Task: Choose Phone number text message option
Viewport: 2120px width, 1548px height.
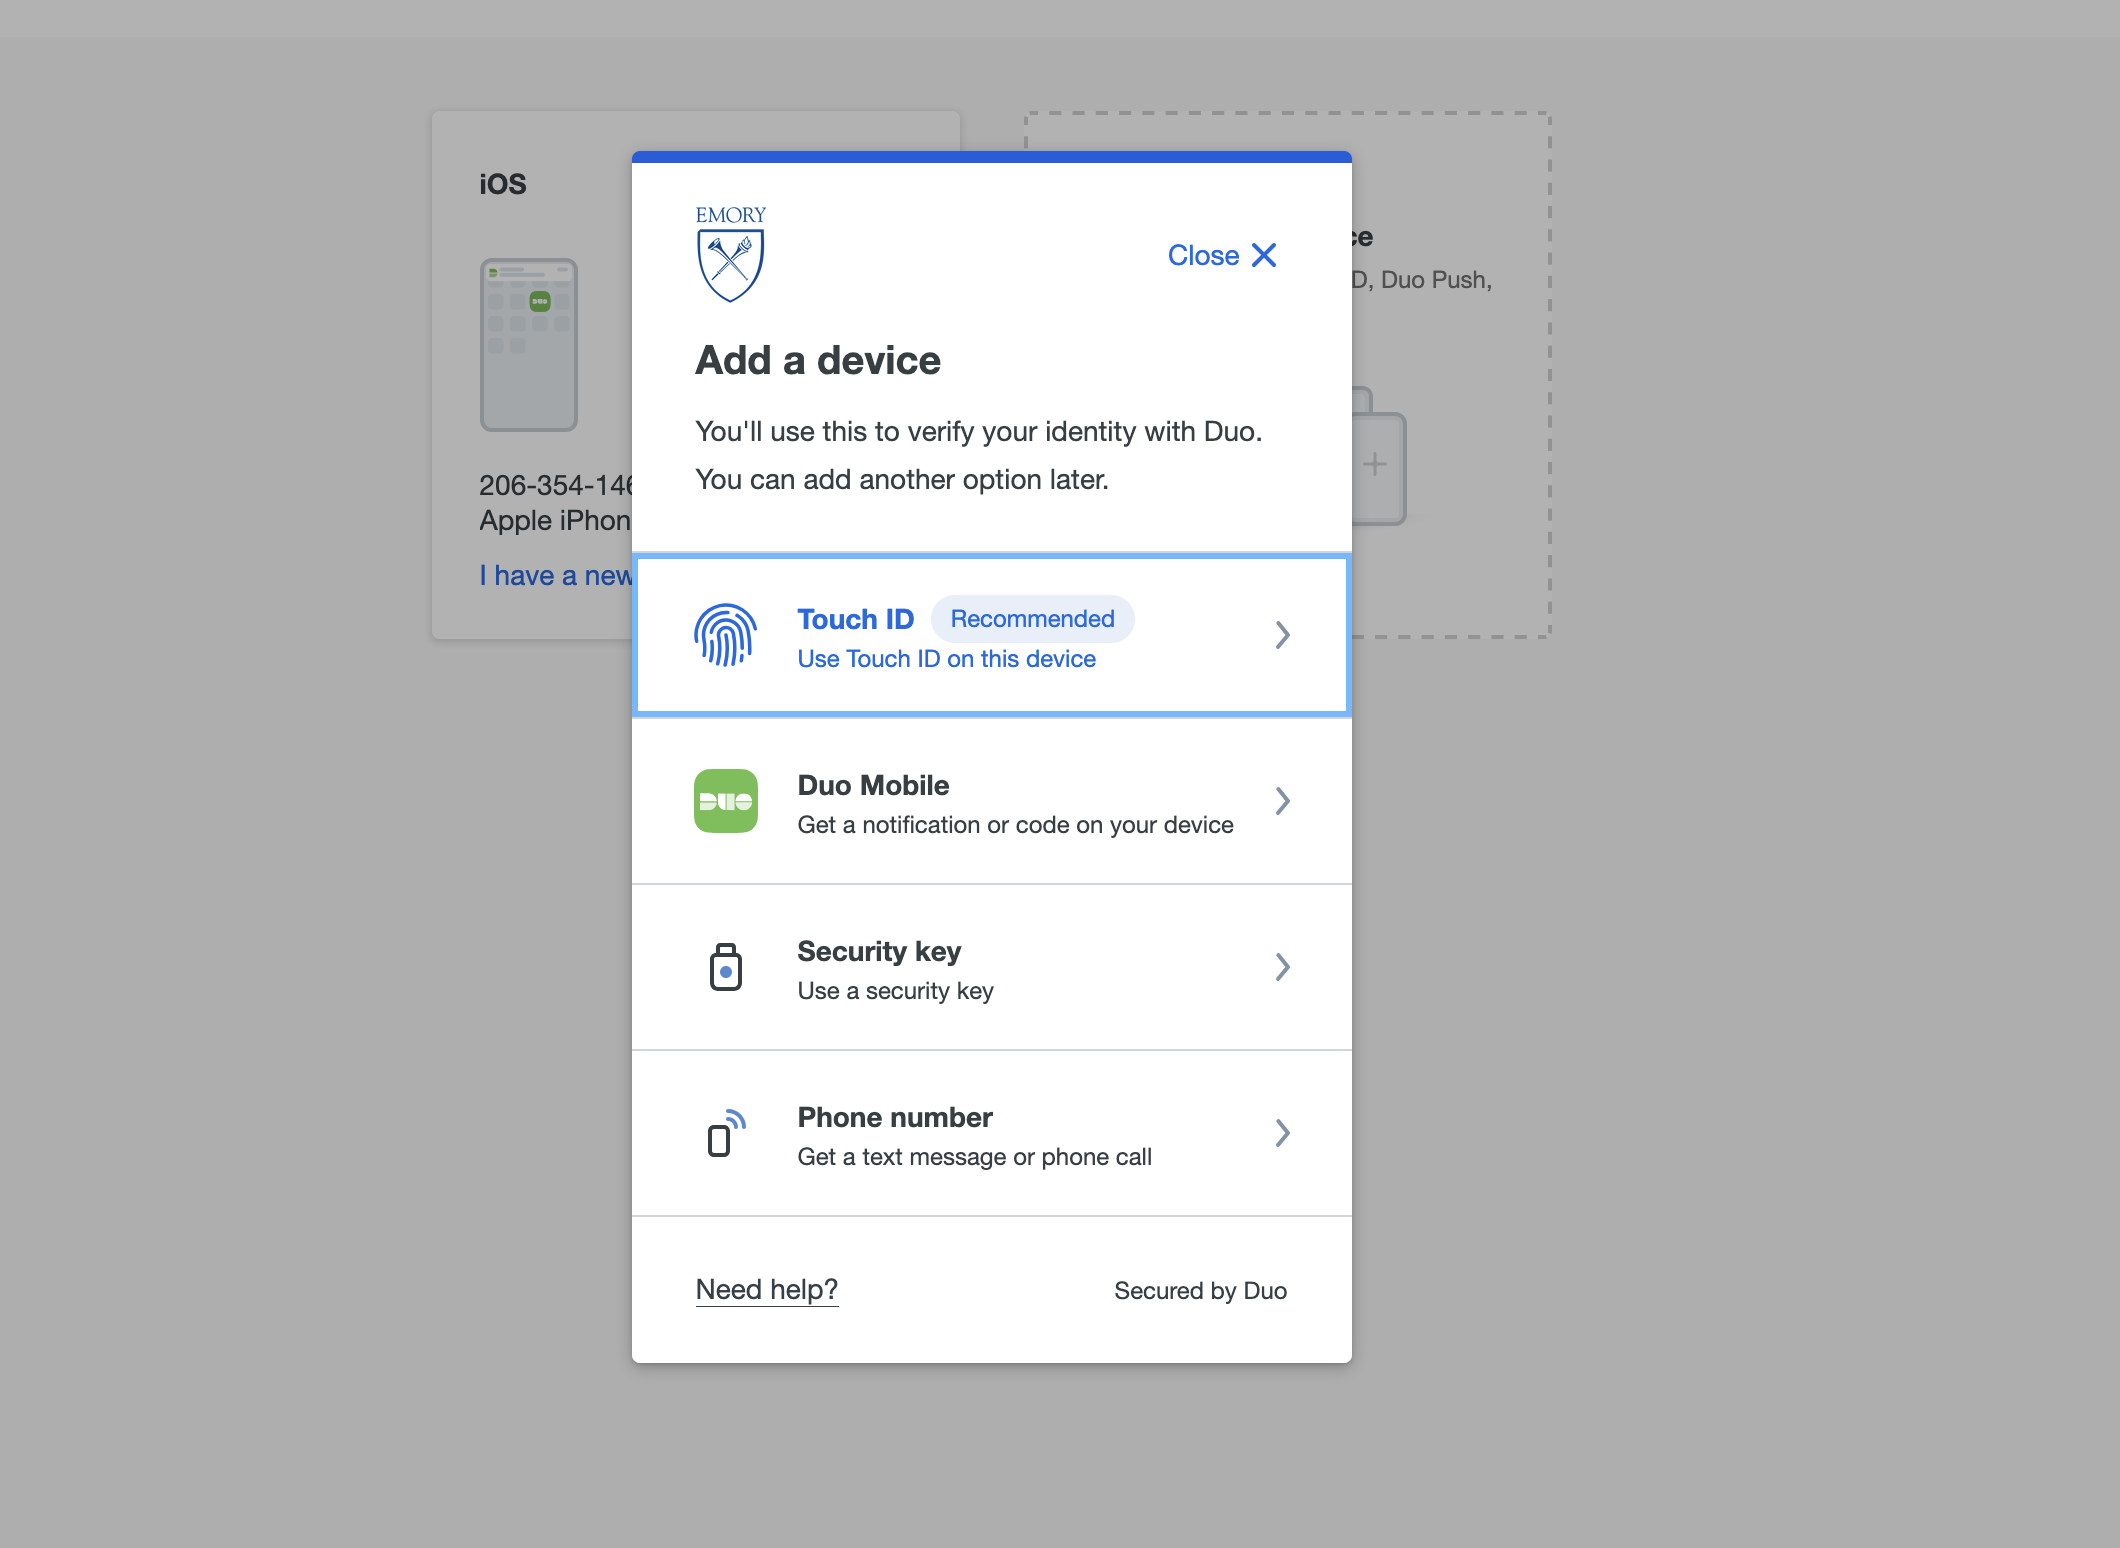Action: [x=992, y=1133]
